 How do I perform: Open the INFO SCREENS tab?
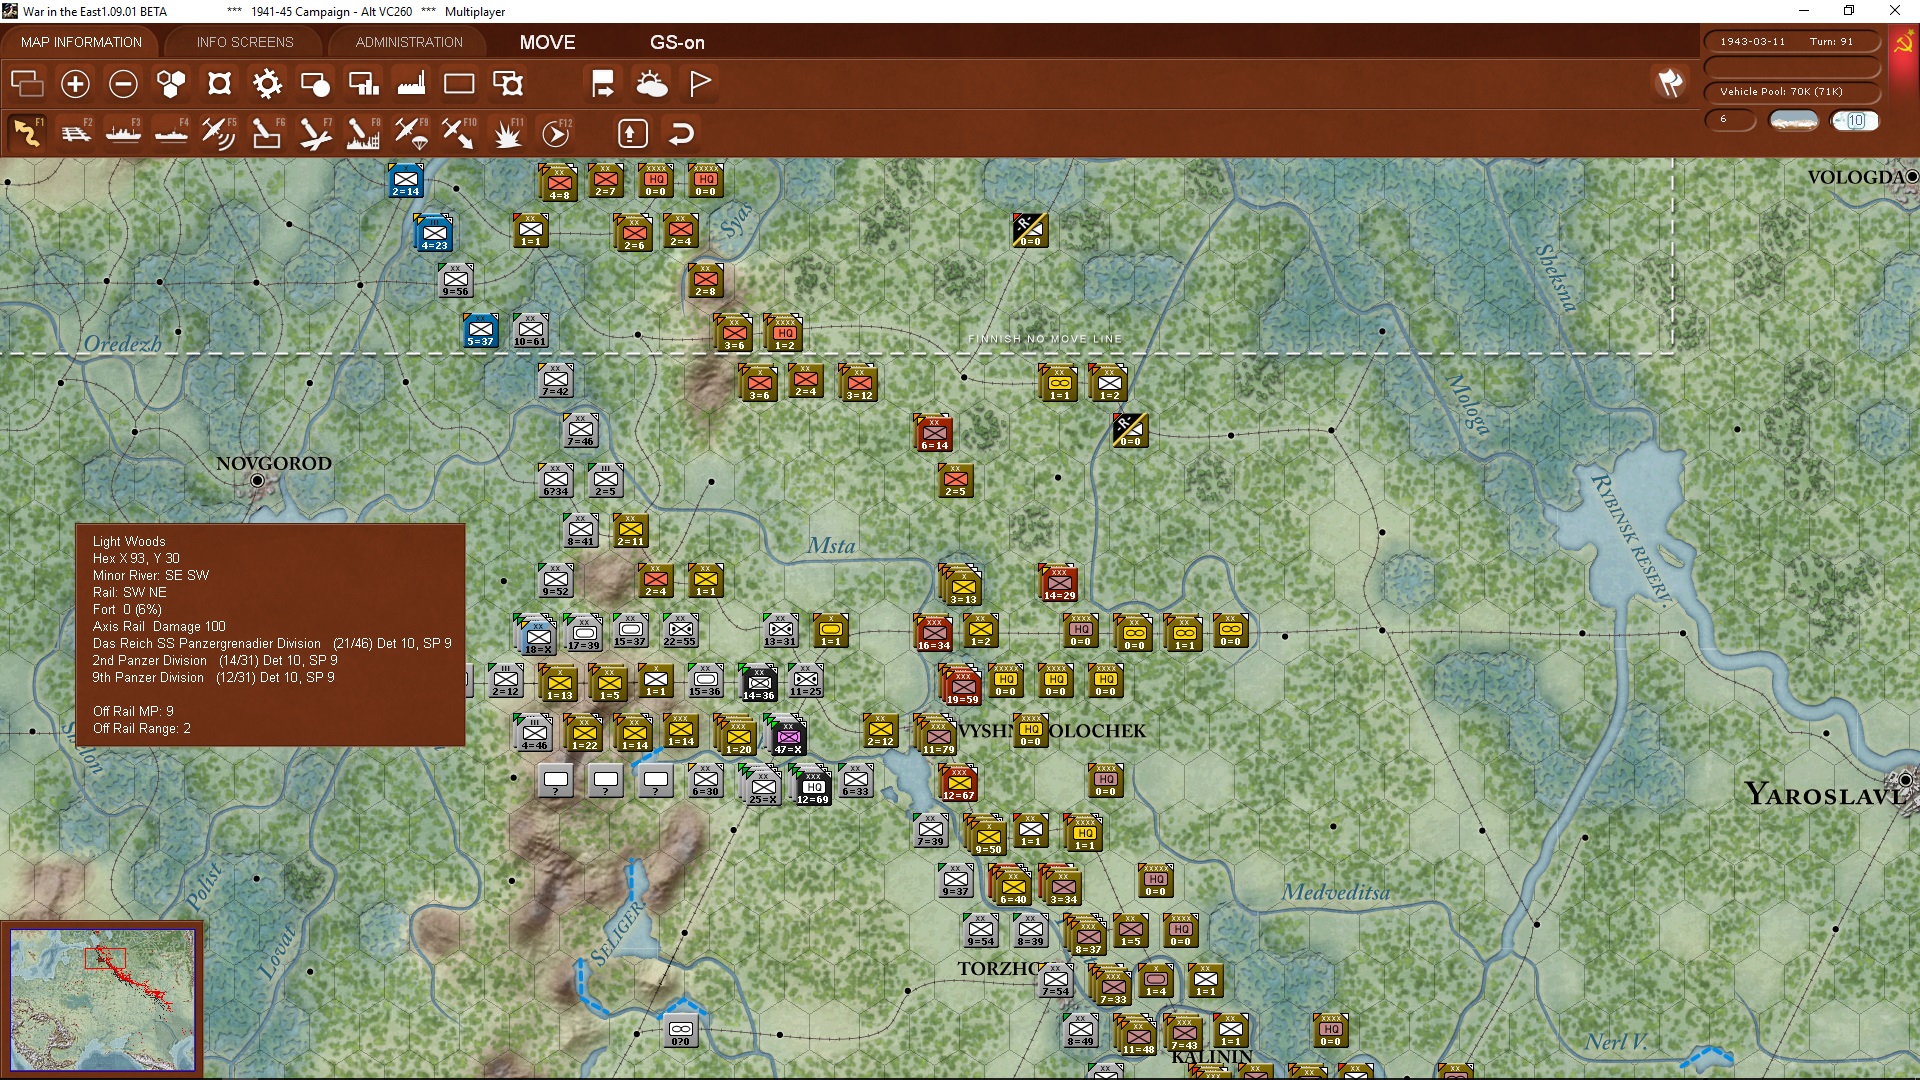click(245, 42)
